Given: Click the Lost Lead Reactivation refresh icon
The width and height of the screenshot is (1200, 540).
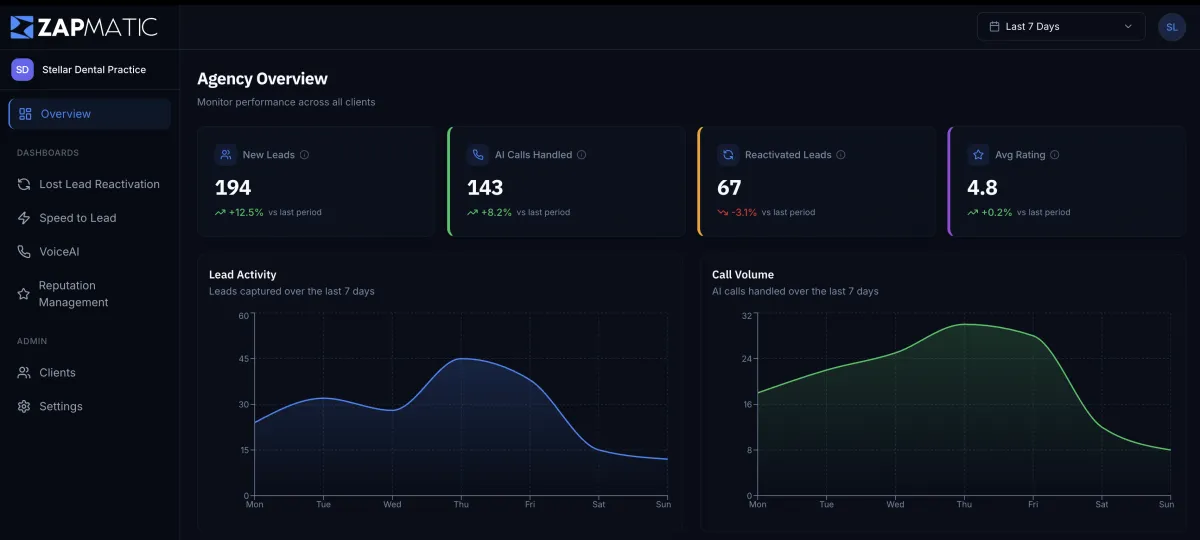Looking at the screenshot, I should [x=24, y=184].
